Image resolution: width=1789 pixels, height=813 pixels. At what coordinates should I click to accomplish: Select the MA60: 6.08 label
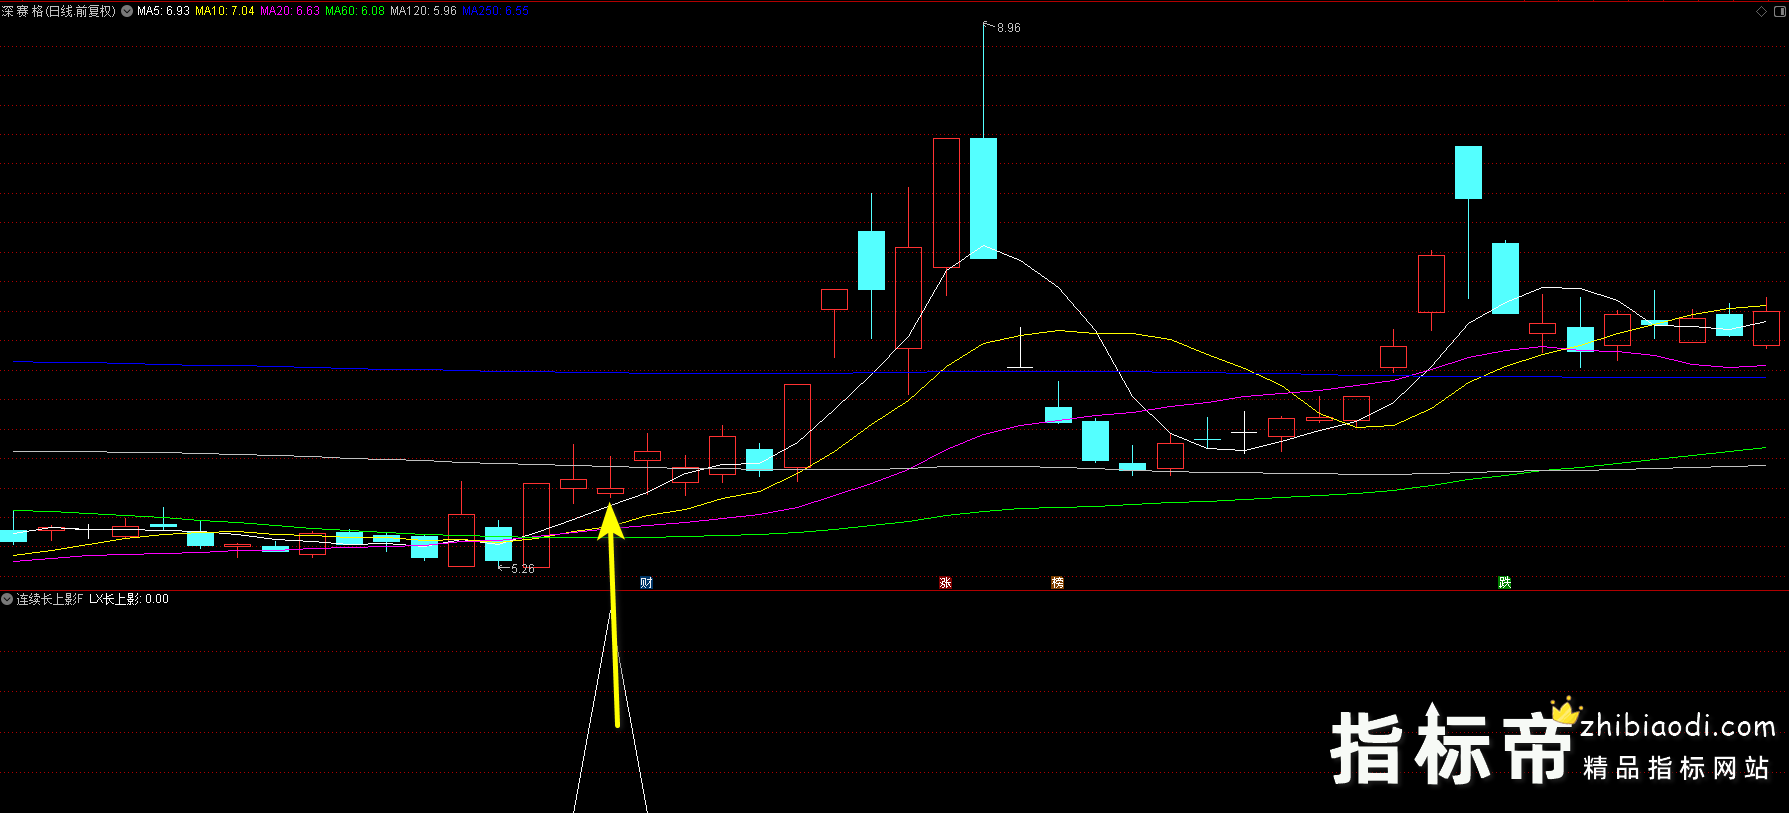click(355, 11)
